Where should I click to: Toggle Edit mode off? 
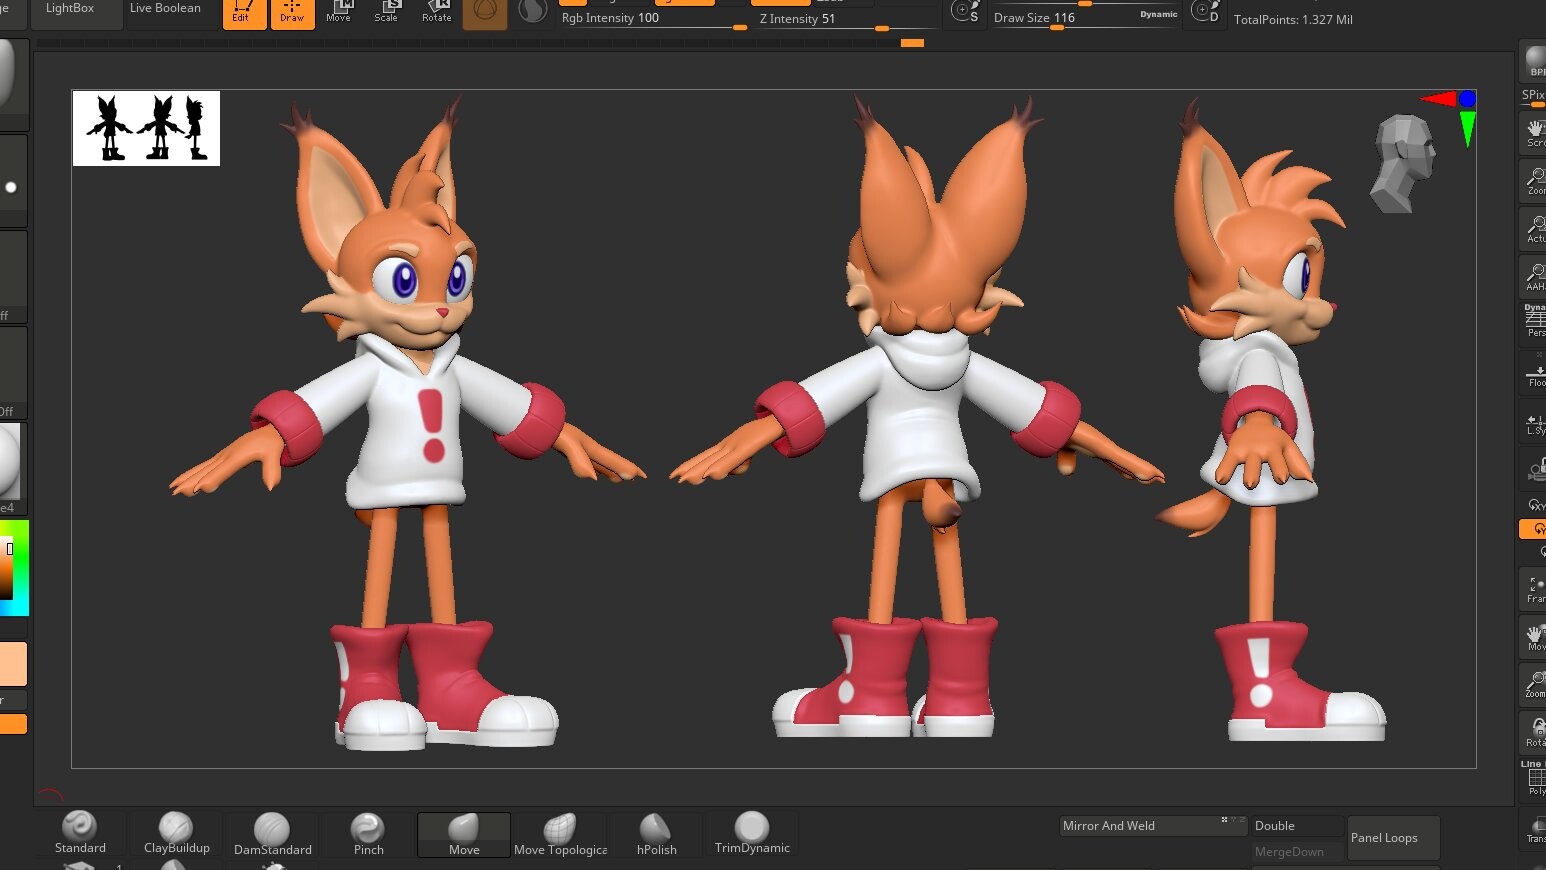[244, 12]
